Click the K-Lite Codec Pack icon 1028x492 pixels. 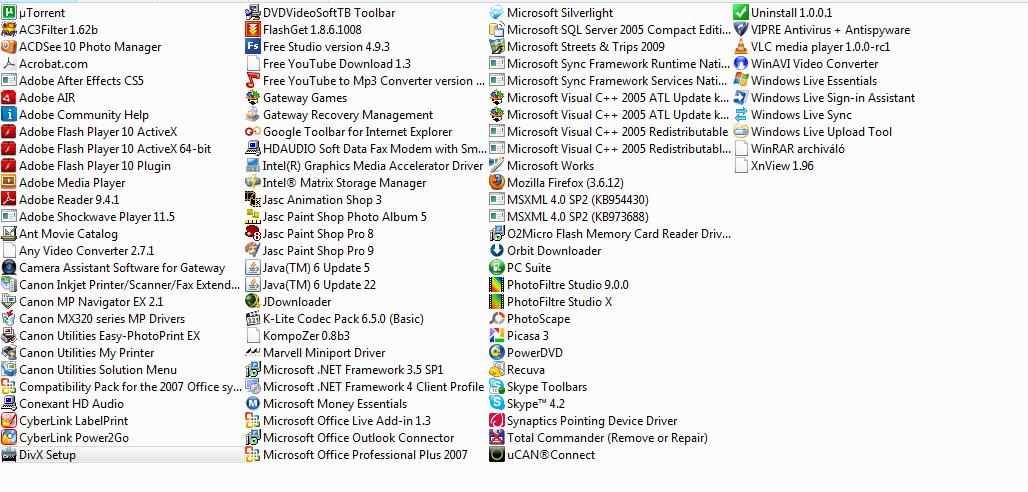[x=252, y=319]
